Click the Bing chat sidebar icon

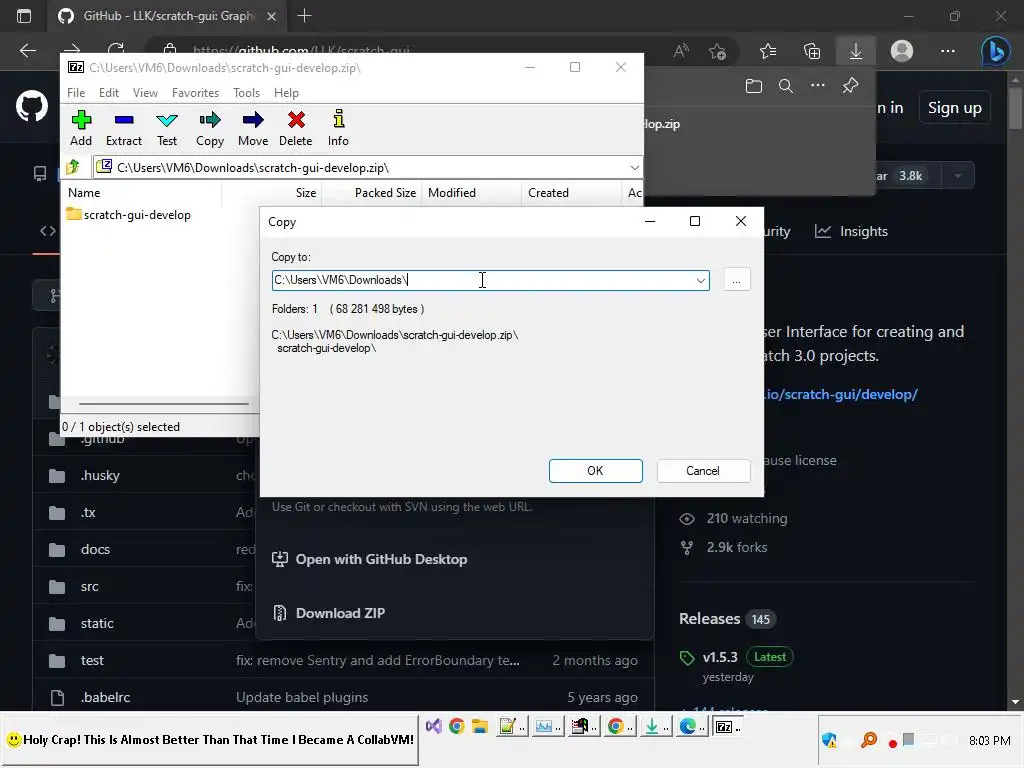(995, 51)
